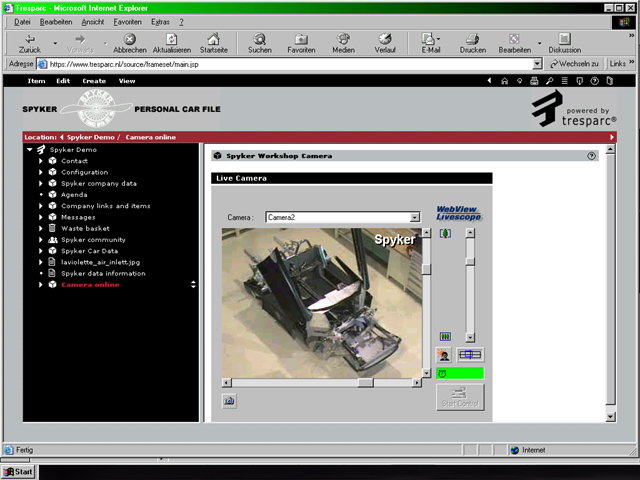This screenshot has height=480, width=640.
Task: Click the single tree telephoto zoom icon
Action: (445, 233)
